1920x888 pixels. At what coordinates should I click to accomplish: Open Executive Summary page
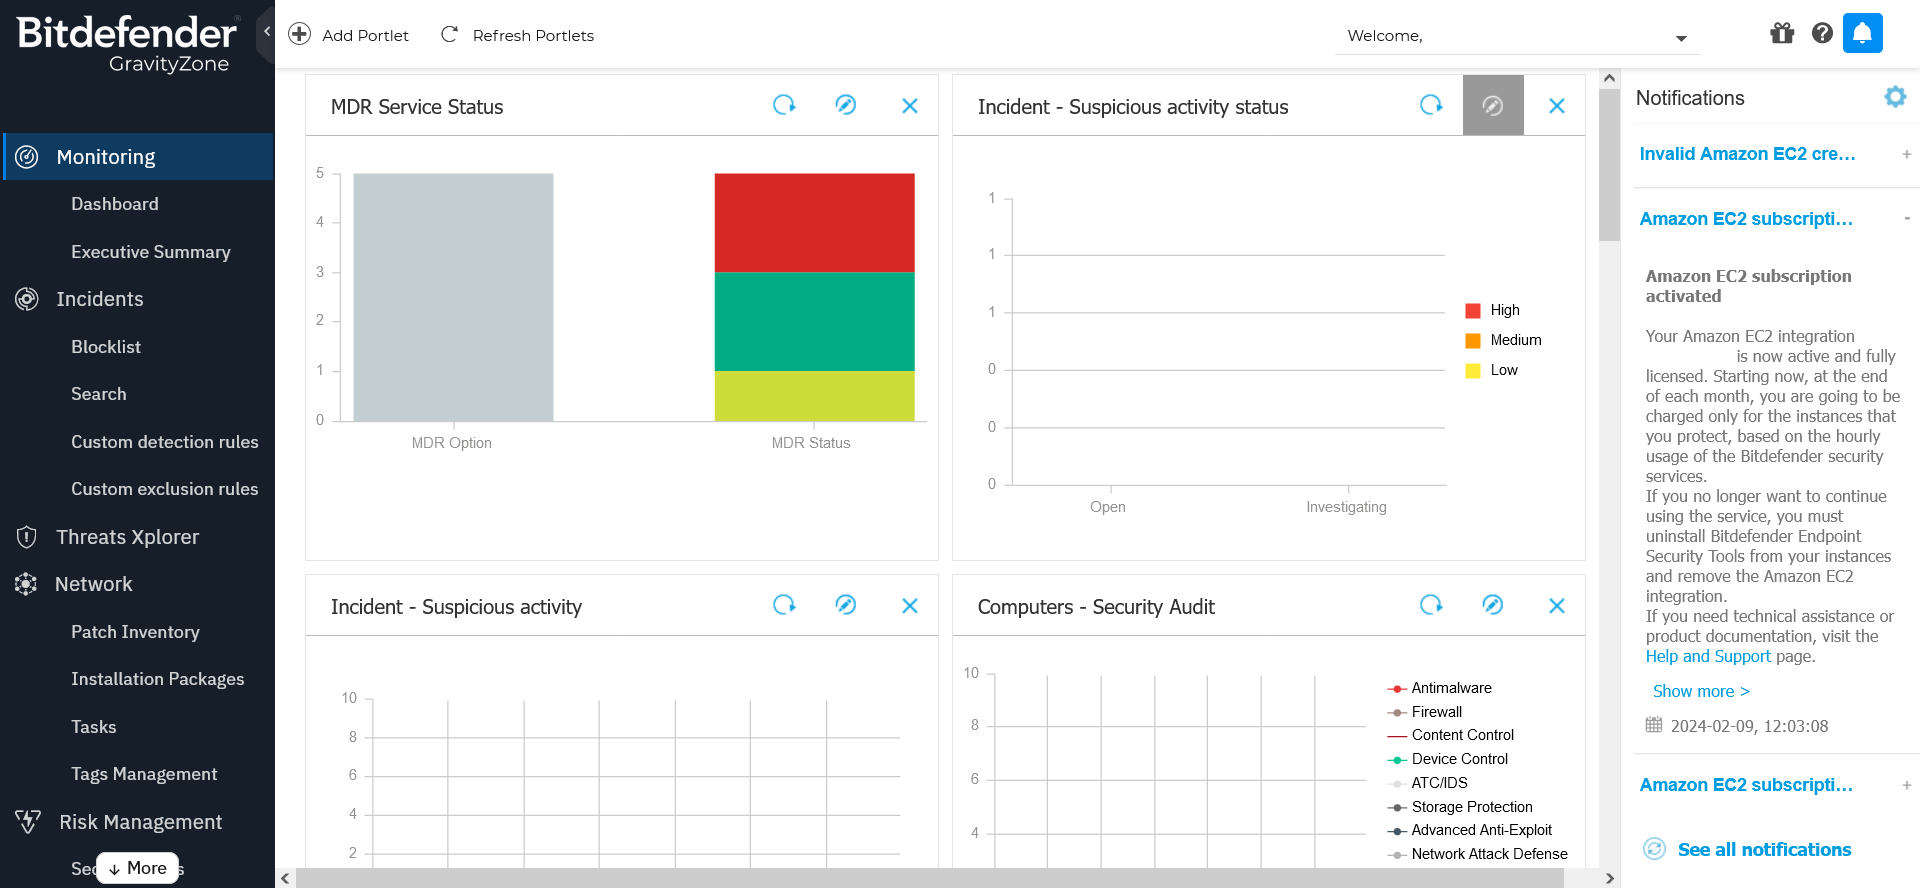click(x=150, y=252)
